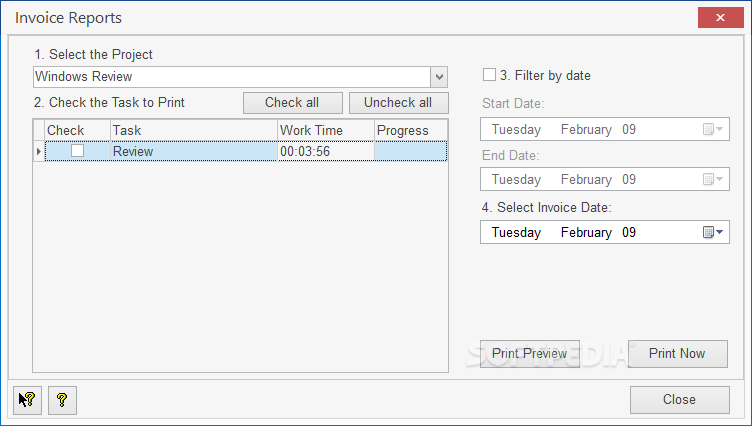Viewport: 752px width, 426px height.
Task: Open the Invoice Date calendar picker
Action: click(712, 233)
